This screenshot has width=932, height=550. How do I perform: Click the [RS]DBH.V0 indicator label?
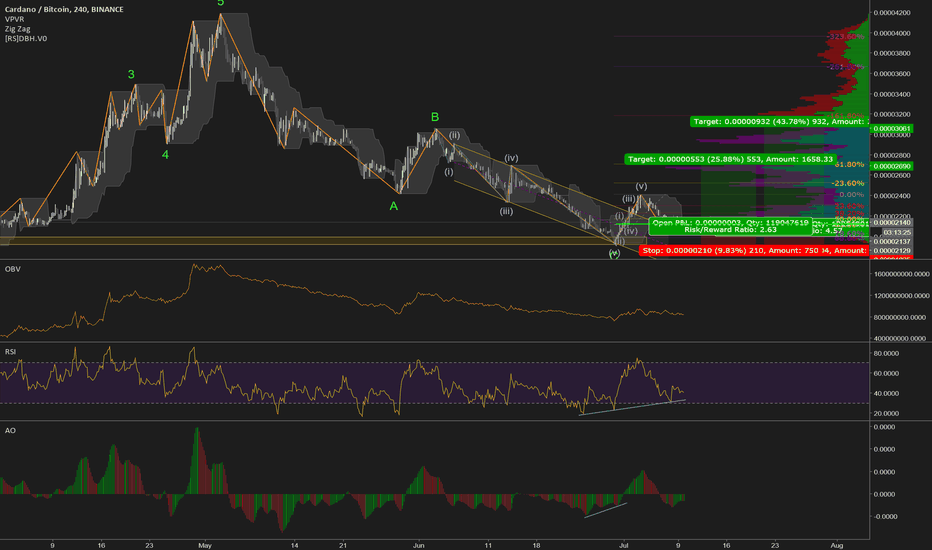click(x=26, y=38)
